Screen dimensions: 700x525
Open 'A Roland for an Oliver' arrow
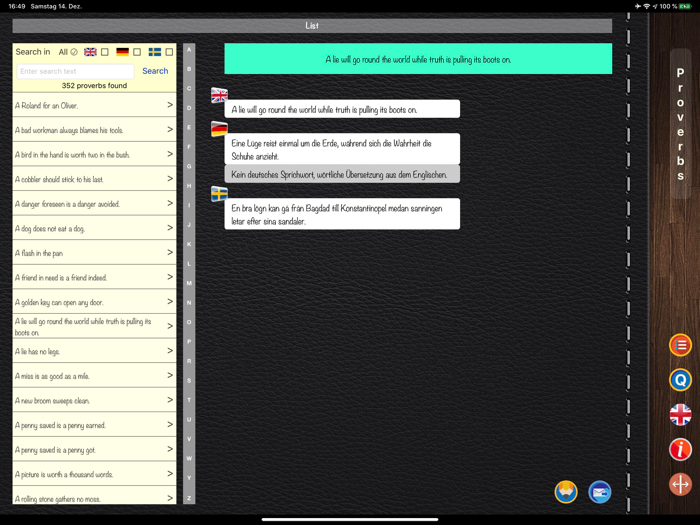(x=170, y=104)
